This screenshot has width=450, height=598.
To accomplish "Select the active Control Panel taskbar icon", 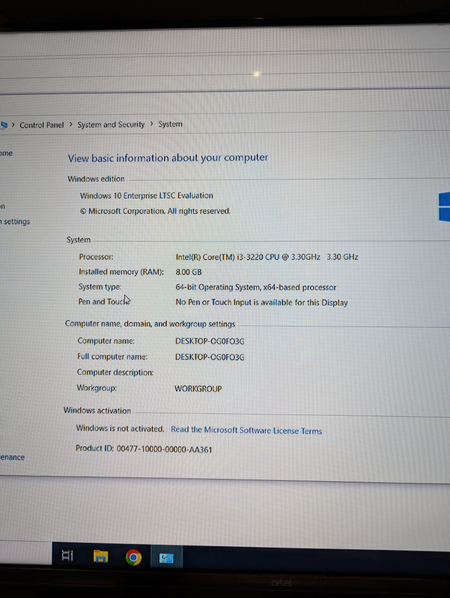I will (166, 558).
